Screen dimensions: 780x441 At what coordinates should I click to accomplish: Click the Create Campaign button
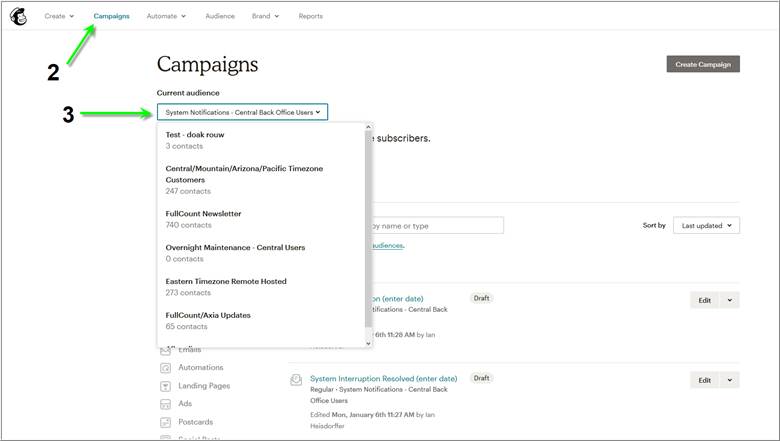[703, 64]
